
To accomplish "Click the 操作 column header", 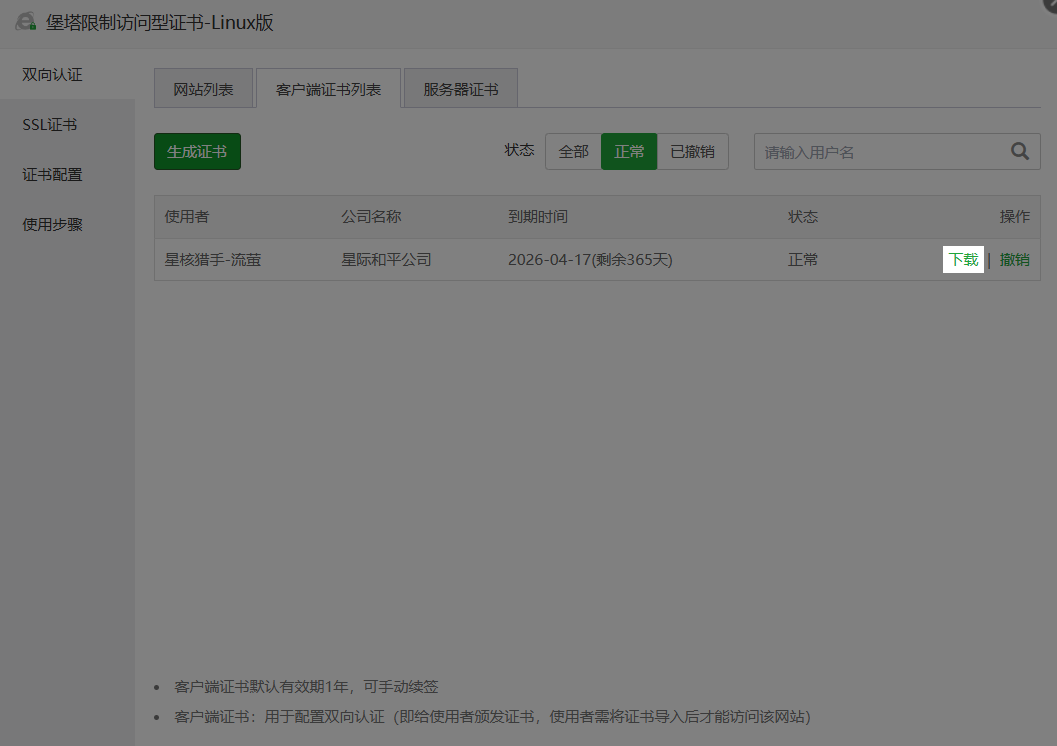I will pyautogui.click(x=1014, y=216).
